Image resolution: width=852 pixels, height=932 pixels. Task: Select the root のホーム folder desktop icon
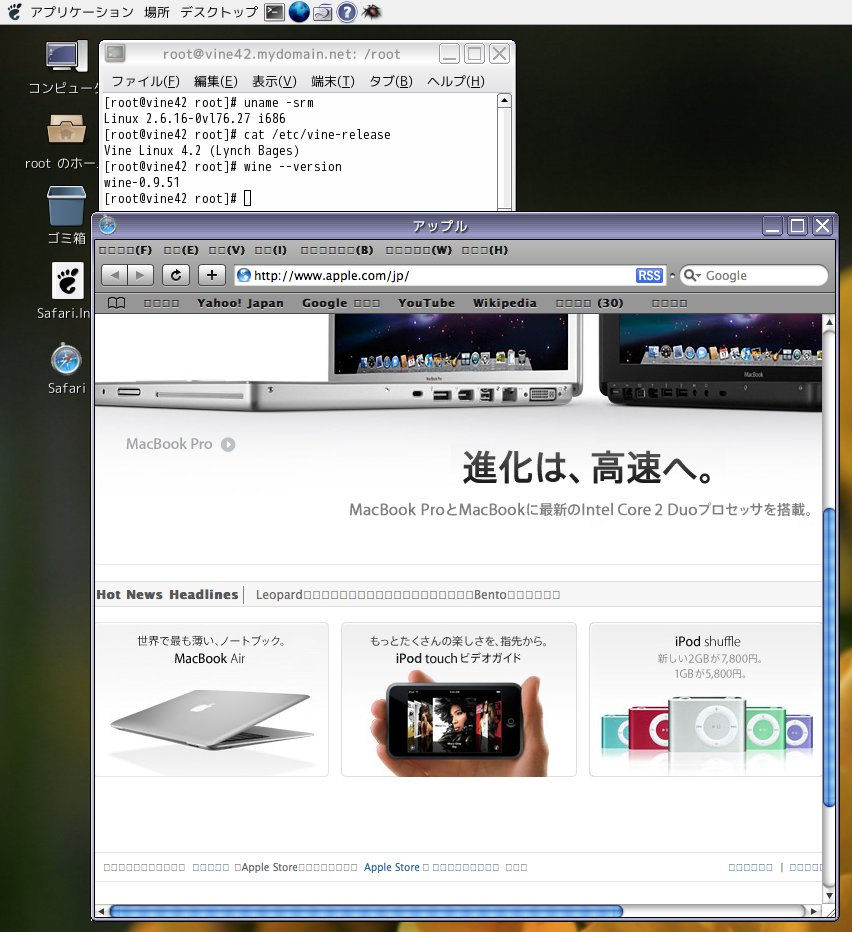point(66,130)
